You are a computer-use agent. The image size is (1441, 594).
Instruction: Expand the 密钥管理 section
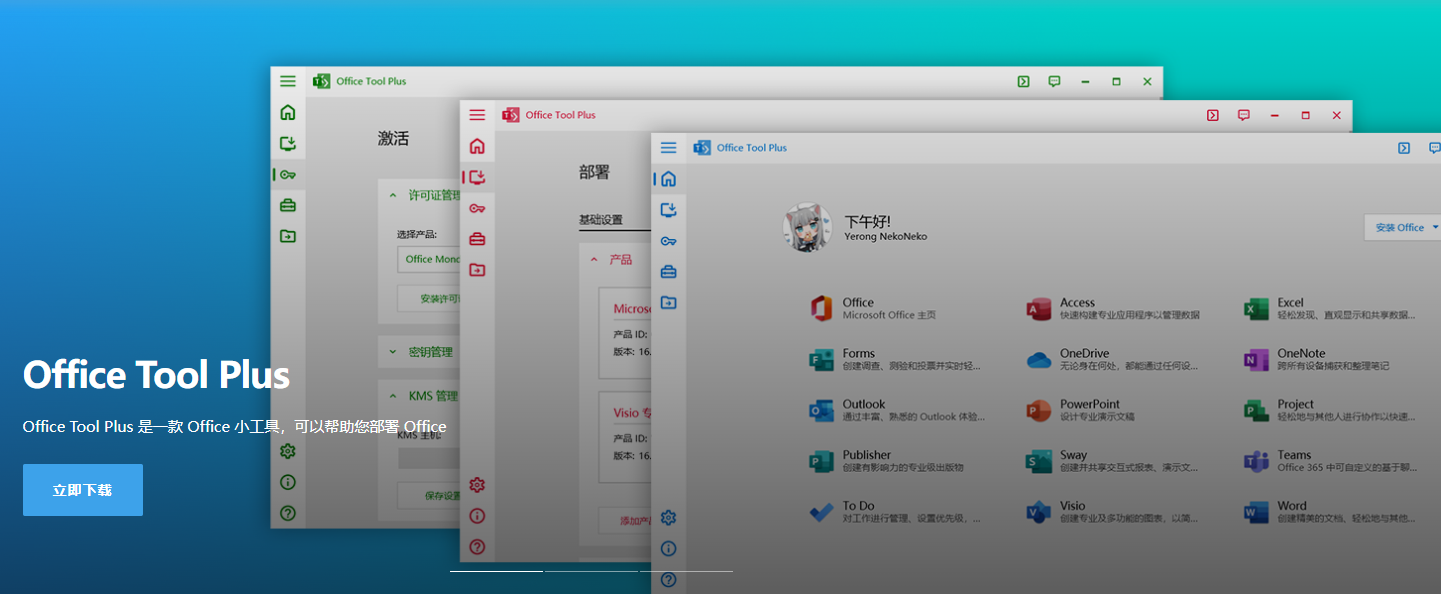(x=420, y=352)
